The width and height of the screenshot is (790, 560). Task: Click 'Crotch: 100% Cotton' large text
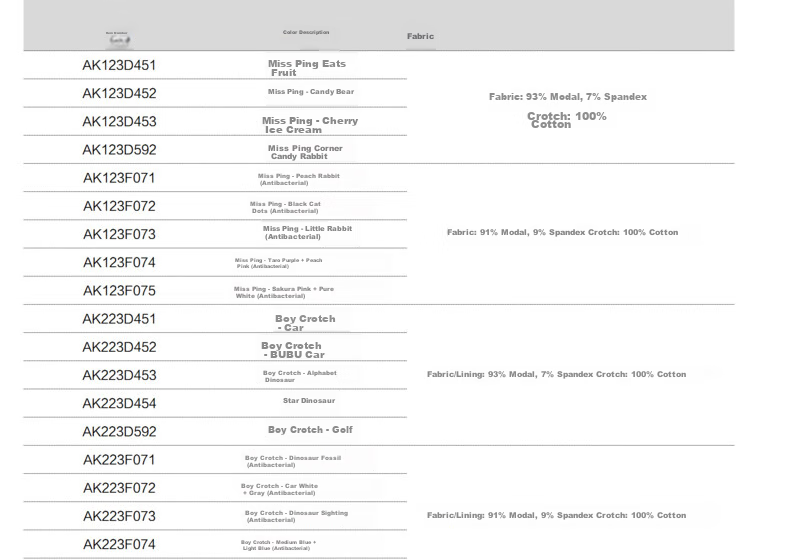click(567, 120)
